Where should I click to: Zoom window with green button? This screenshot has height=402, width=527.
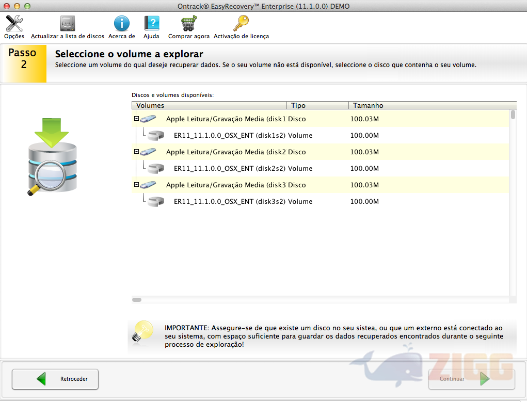click(27, 6)
